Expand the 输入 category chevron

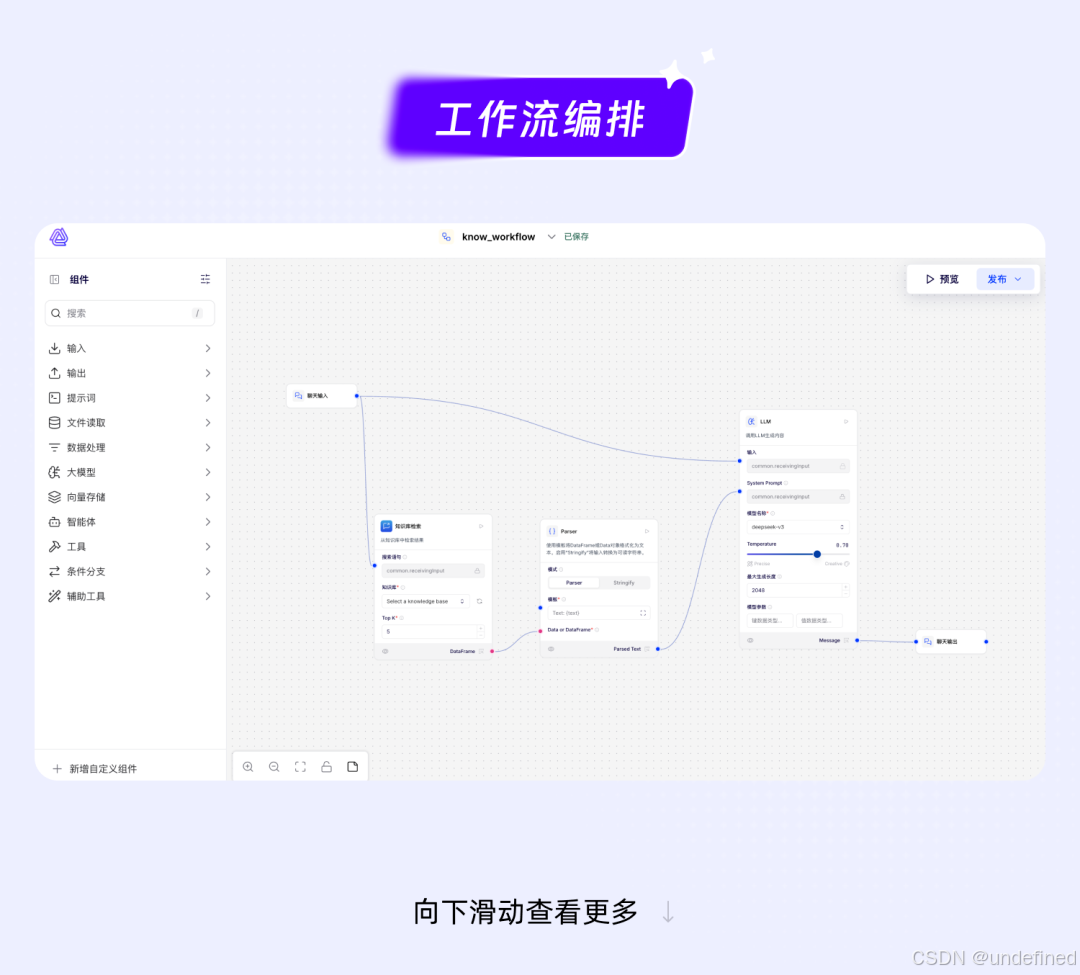207,348
